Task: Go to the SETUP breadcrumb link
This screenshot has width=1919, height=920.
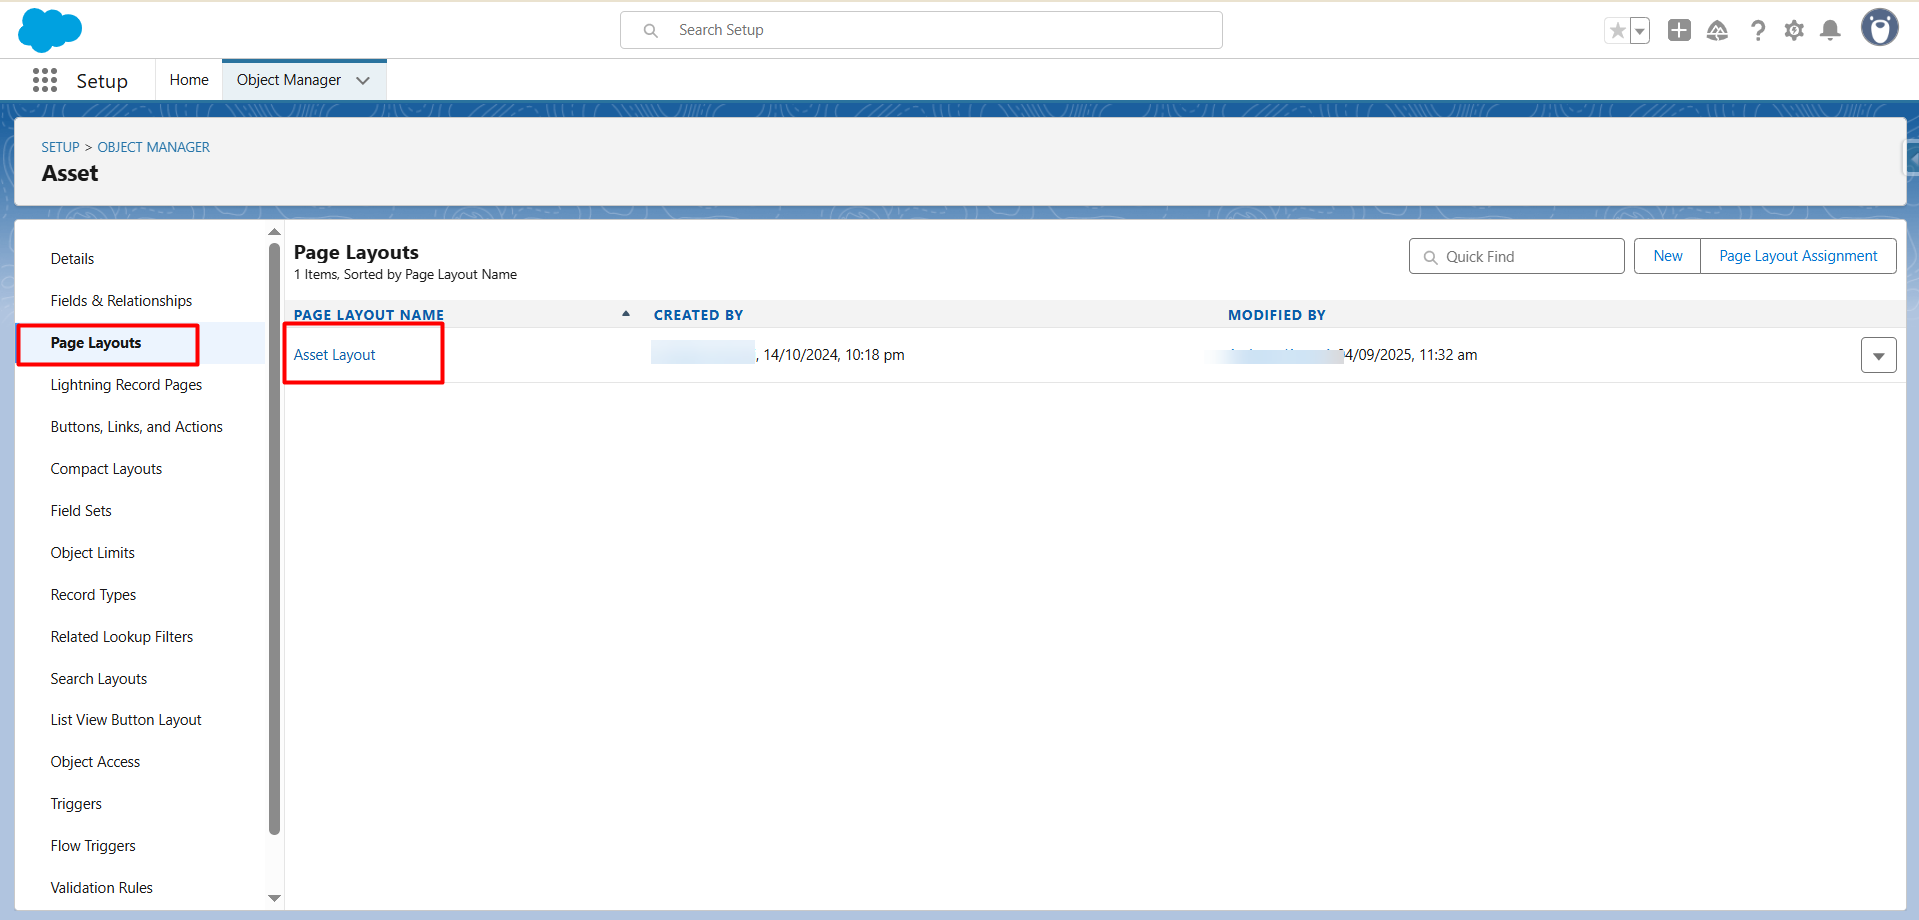Action: coord(60,147)
